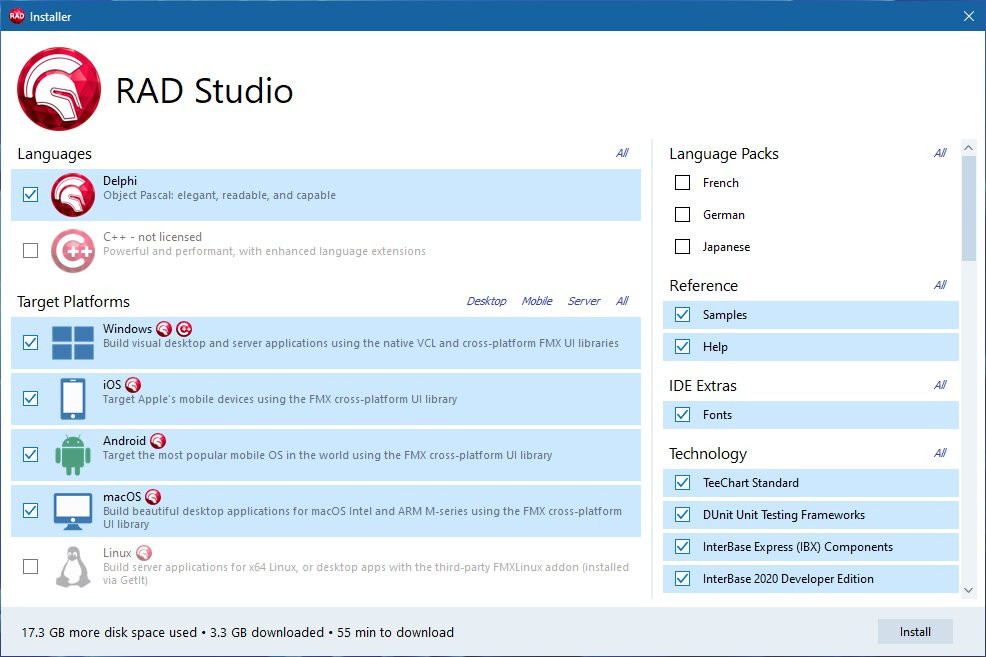Enable the Linux platform checkbox

coord(30,566)
